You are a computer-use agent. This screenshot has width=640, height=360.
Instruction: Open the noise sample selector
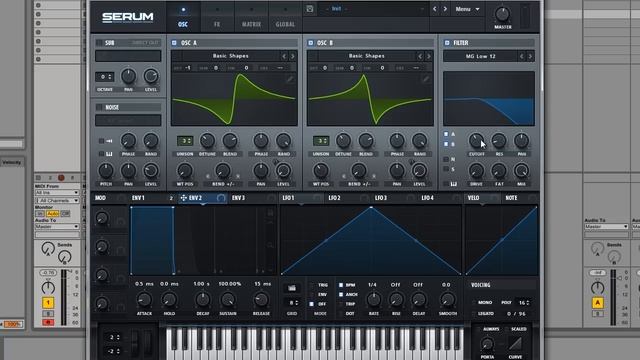tap(128, 120)
